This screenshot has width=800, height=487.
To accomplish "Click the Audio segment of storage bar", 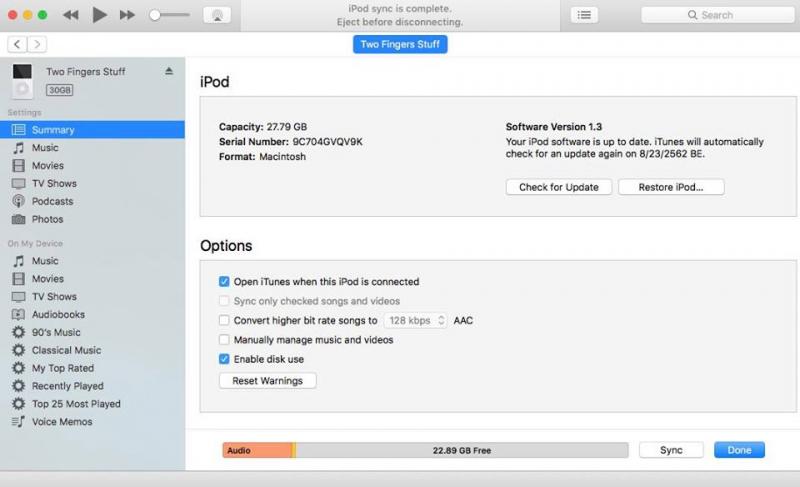I will coord(257,450).
